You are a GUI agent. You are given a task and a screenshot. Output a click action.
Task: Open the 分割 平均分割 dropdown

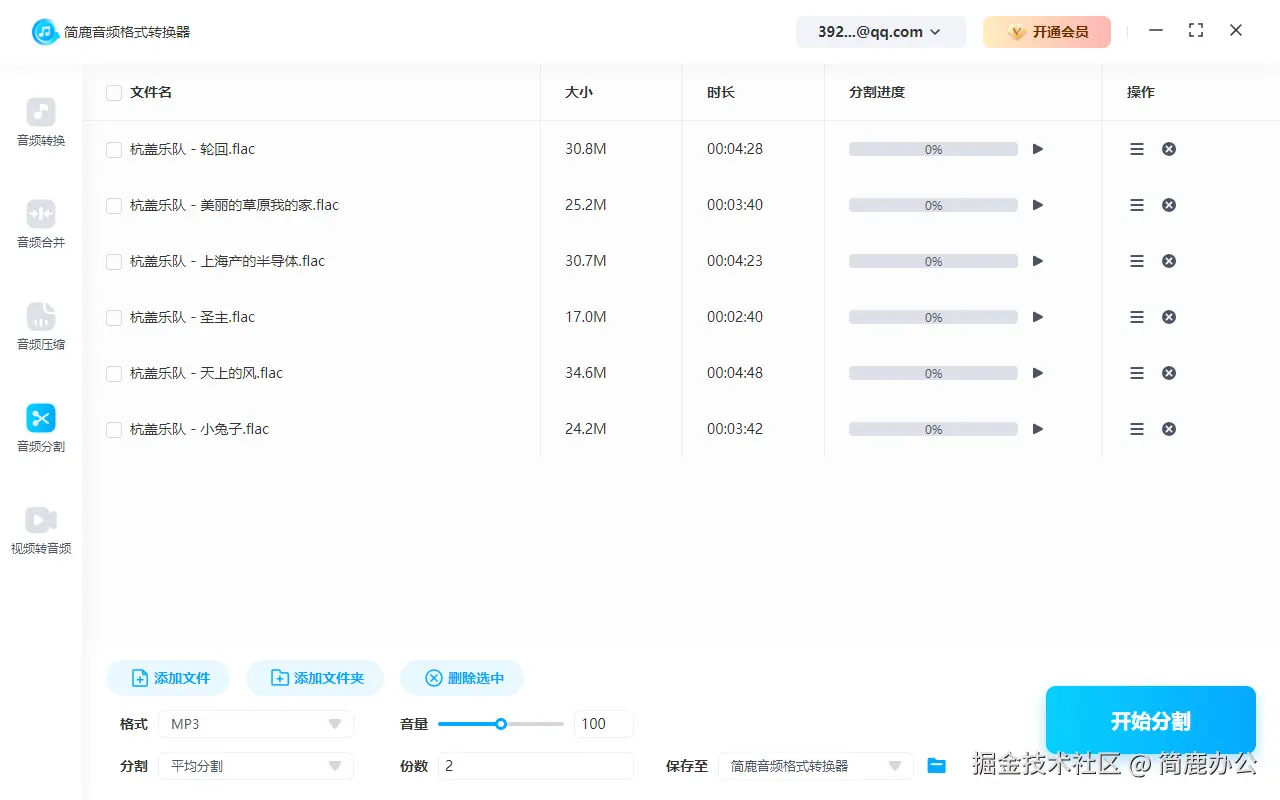point(258,766)
